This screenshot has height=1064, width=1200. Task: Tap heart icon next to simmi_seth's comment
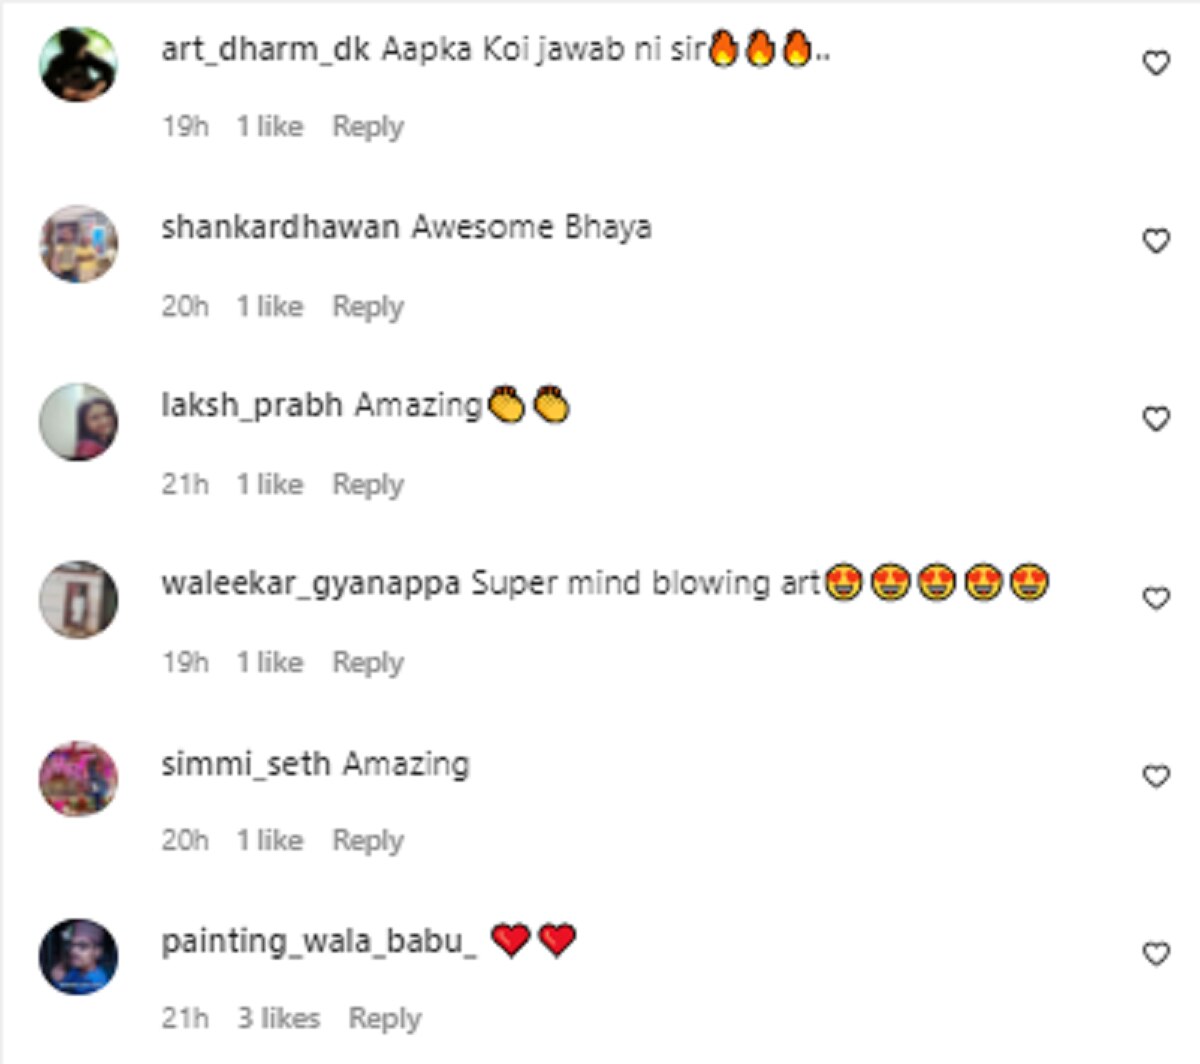(1156, 776)
